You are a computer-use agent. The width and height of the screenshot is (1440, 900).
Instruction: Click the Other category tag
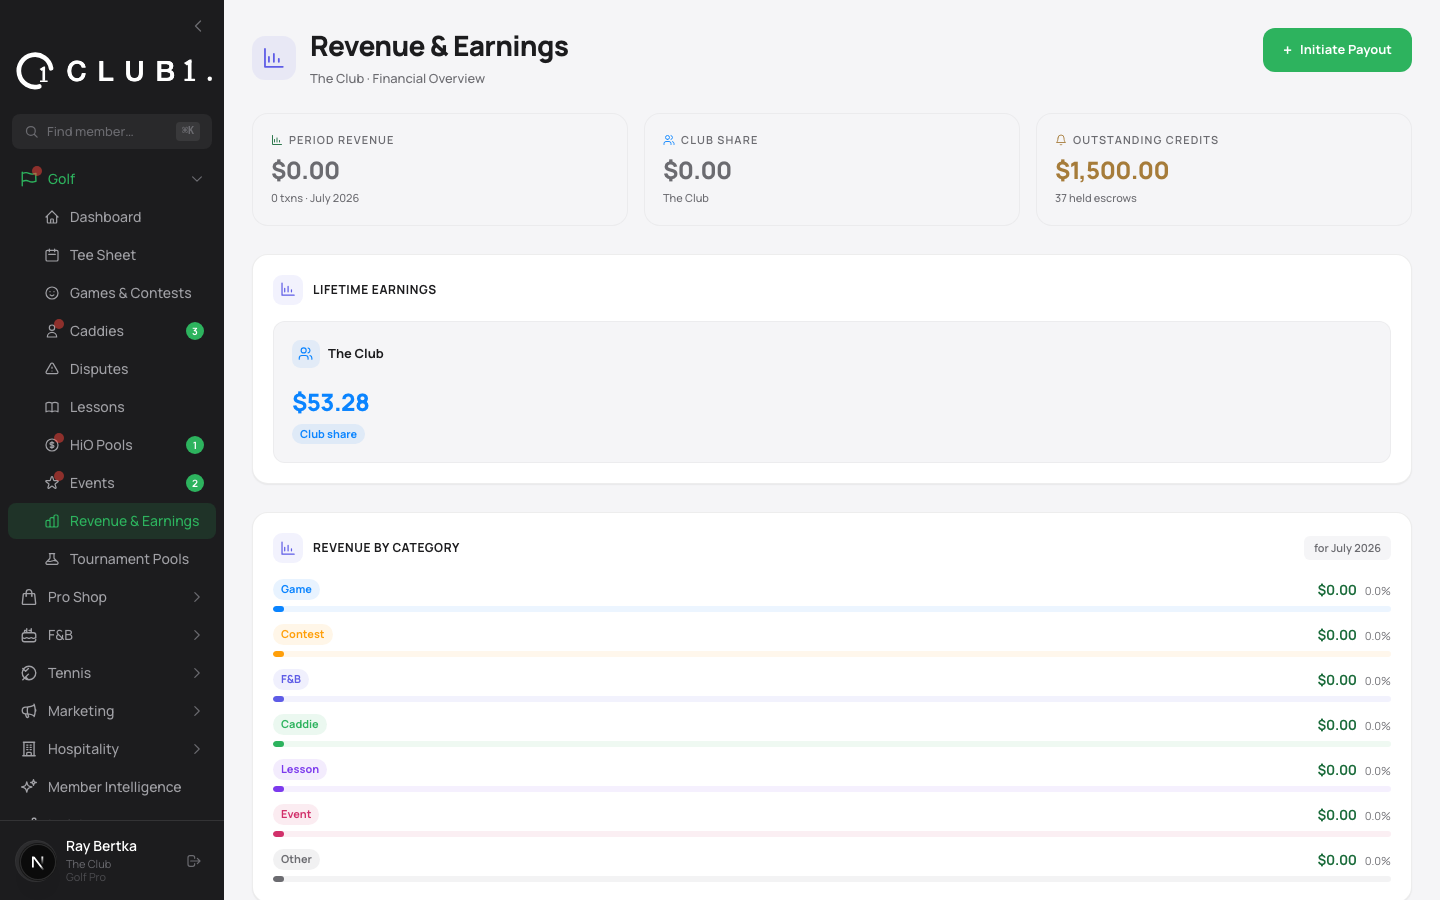[296, 859]
